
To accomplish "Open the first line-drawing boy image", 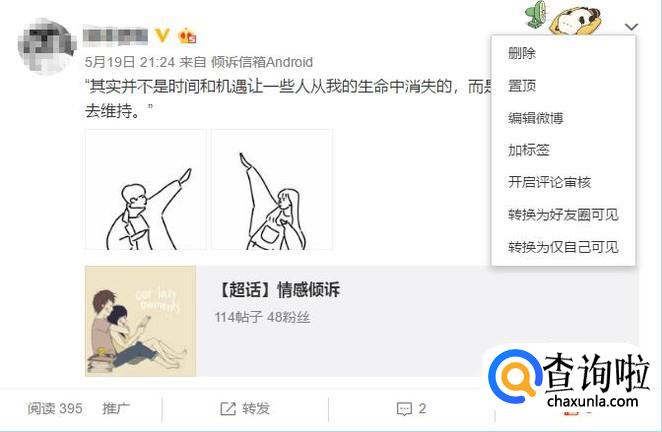I will 146,190.
